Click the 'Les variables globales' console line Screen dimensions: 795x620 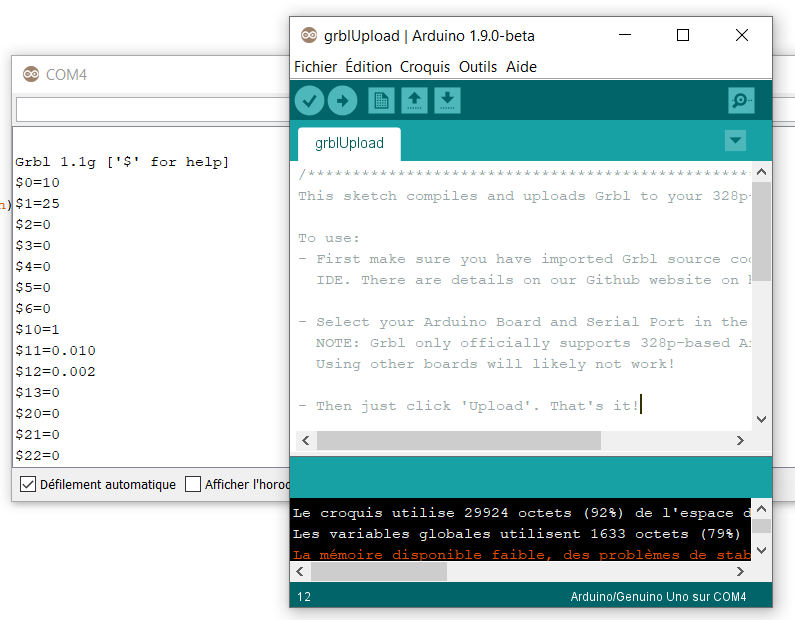516,534
